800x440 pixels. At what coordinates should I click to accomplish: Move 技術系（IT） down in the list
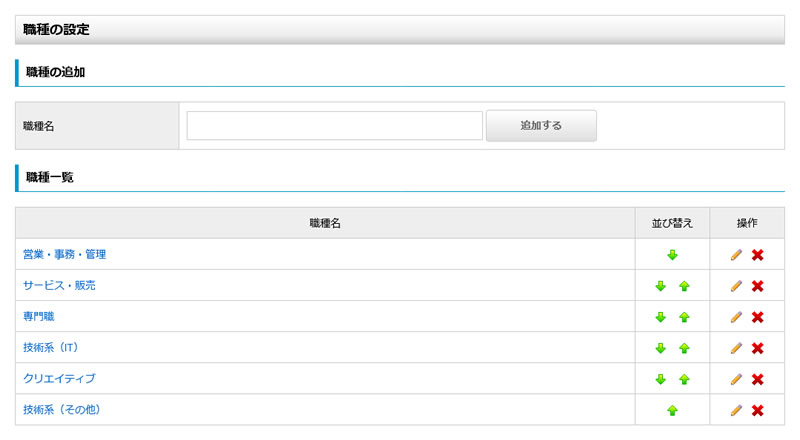(660, 348)
